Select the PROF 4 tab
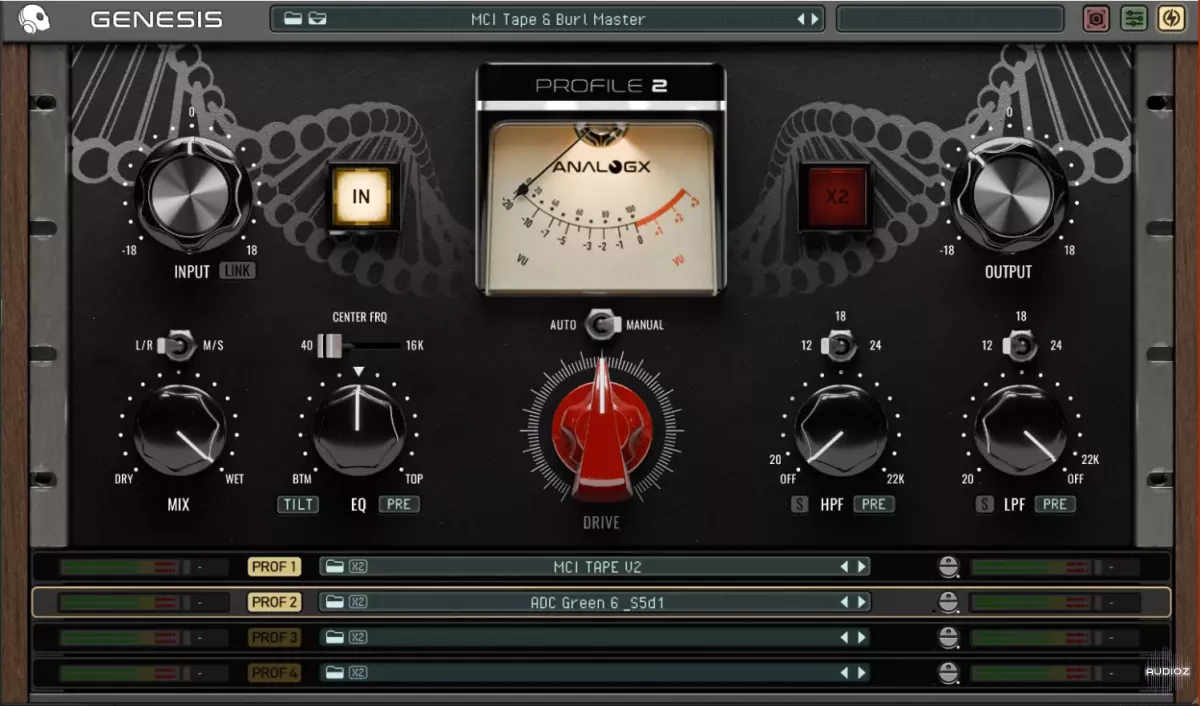Screen dimensions: 1200x706 (274, 672)
